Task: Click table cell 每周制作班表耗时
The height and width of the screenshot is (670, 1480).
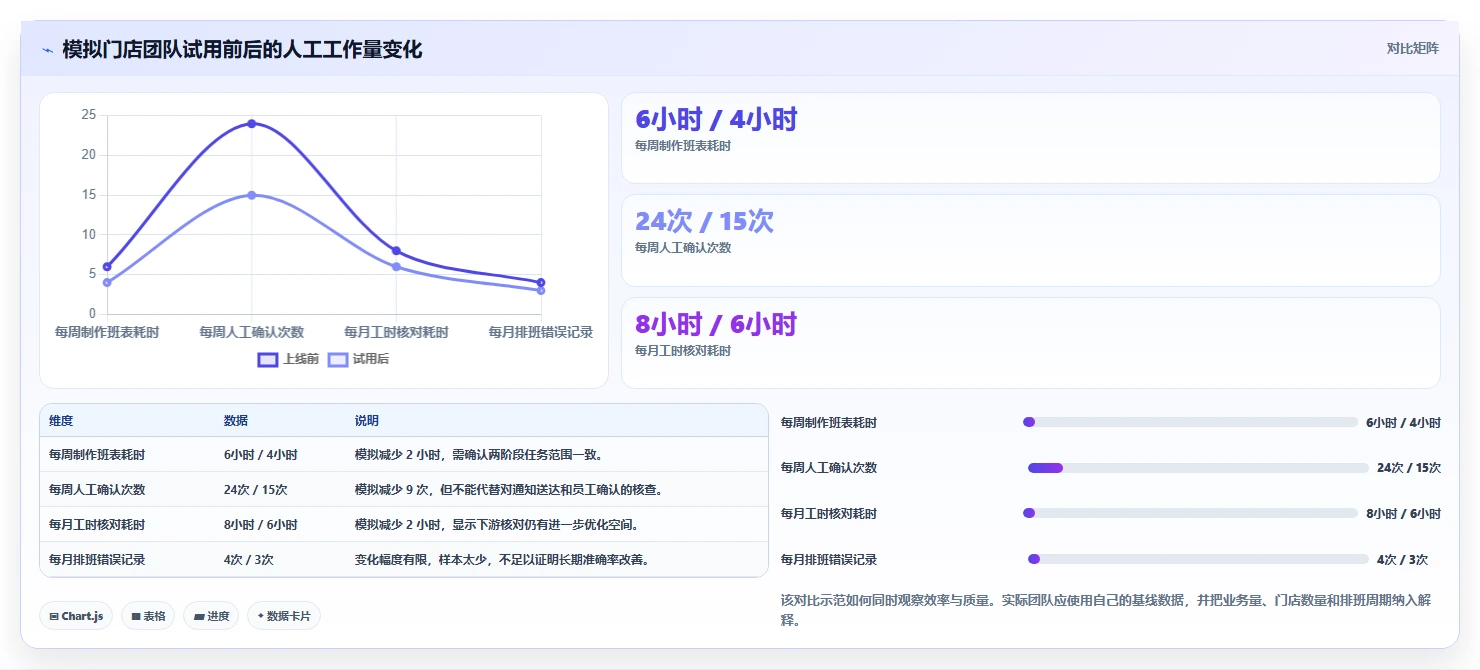Action: point(97,455)
